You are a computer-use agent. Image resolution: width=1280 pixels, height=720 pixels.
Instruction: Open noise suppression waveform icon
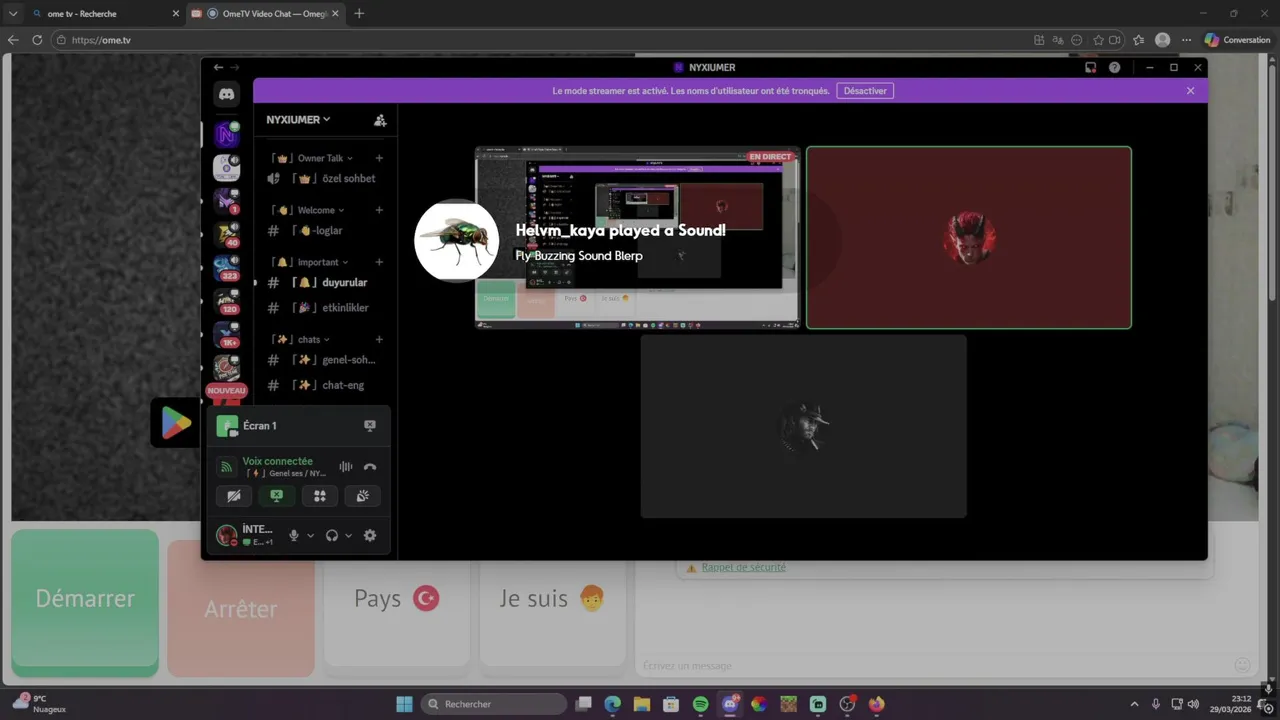pyautogui.click(x=346, y=467)
